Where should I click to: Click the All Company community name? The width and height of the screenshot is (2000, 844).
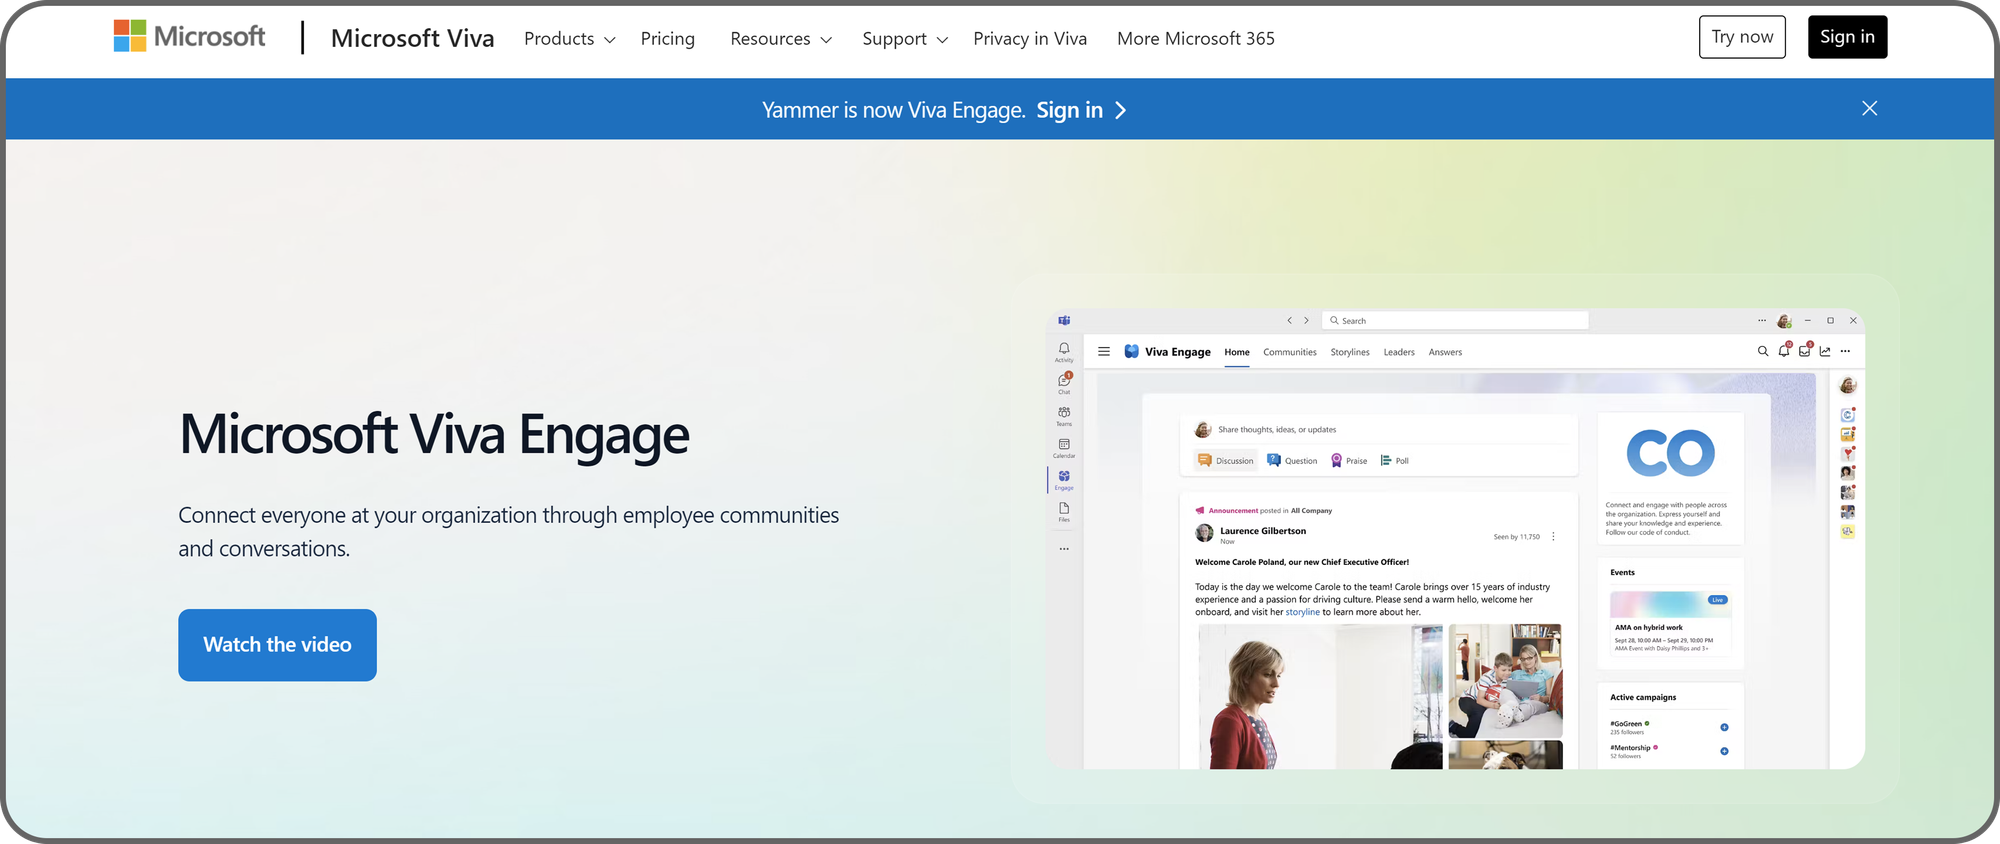tap(1311, 511)
